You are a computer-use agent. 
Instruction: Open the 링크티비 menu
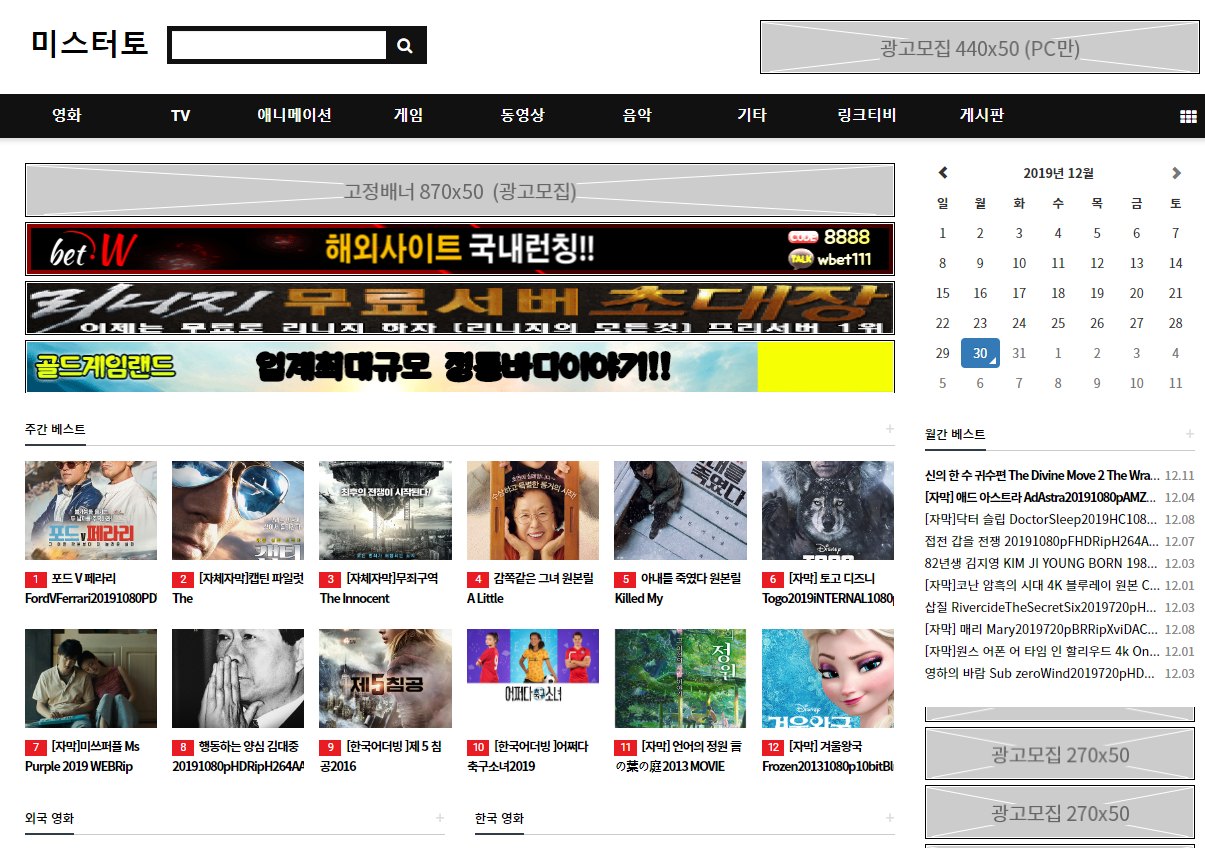(866, 115)
